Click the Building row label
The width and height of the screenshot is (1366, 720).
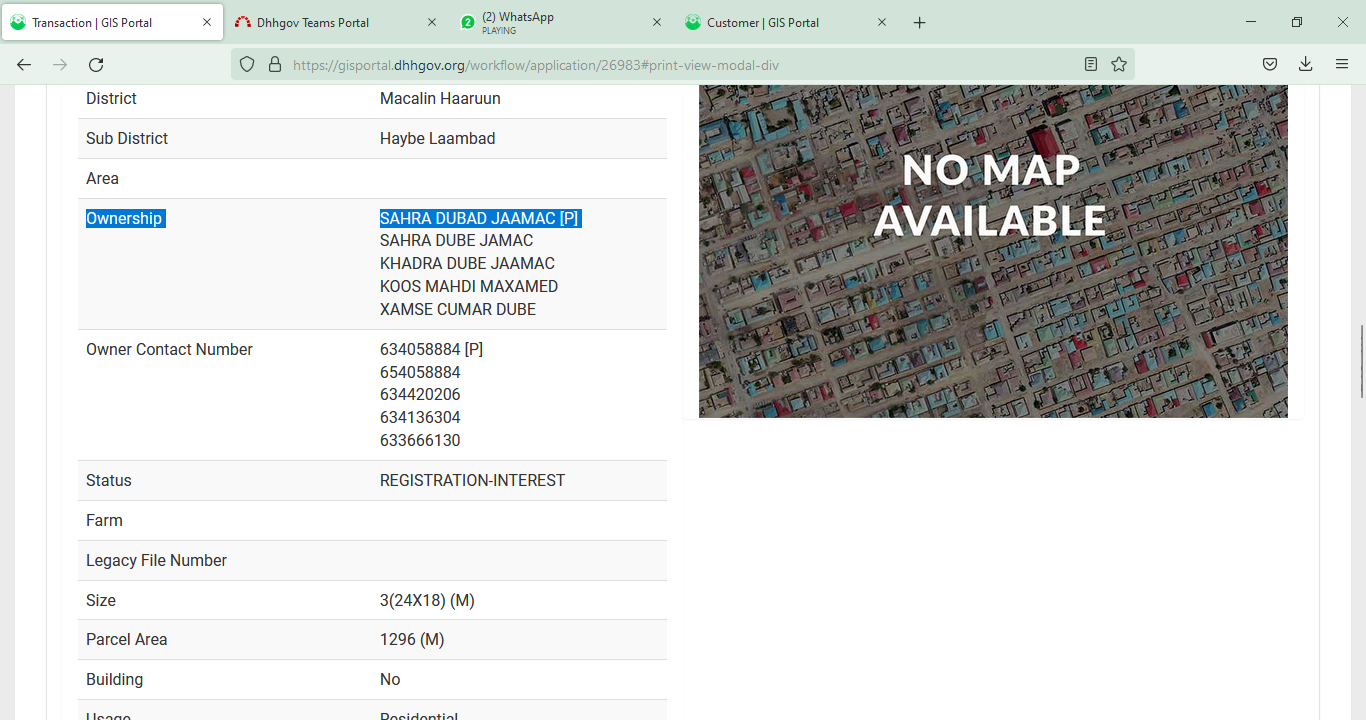point(114,680)
